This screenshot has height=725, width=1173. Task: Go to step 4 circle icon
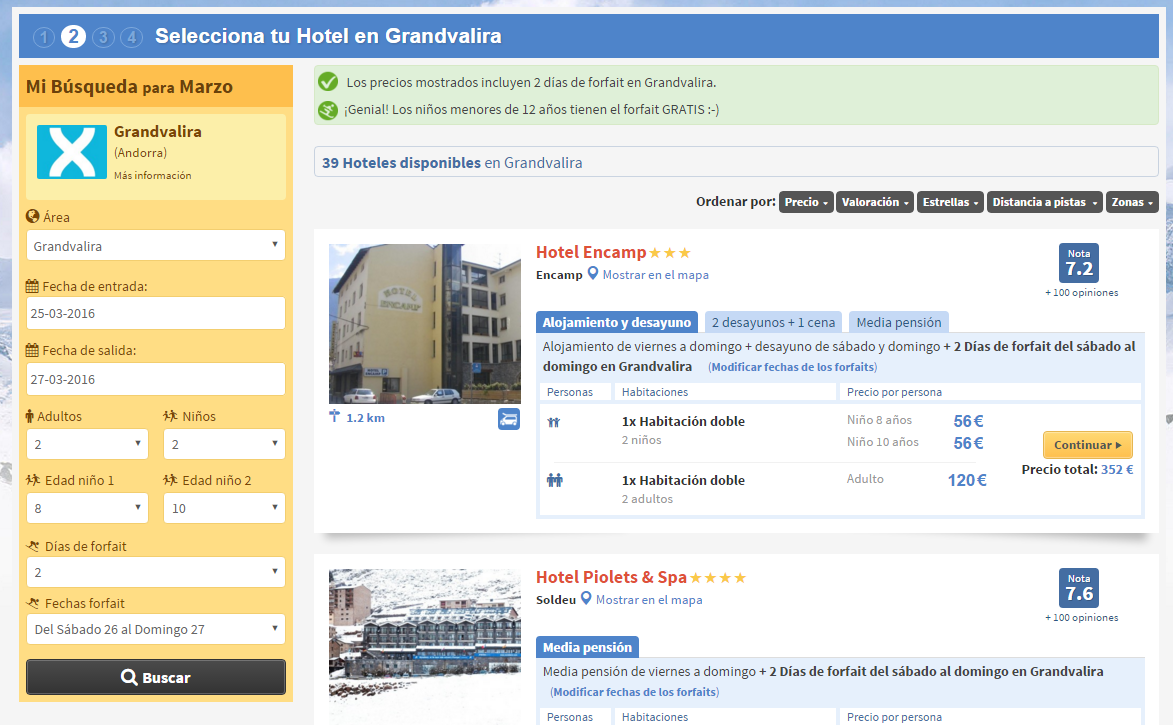132,37
